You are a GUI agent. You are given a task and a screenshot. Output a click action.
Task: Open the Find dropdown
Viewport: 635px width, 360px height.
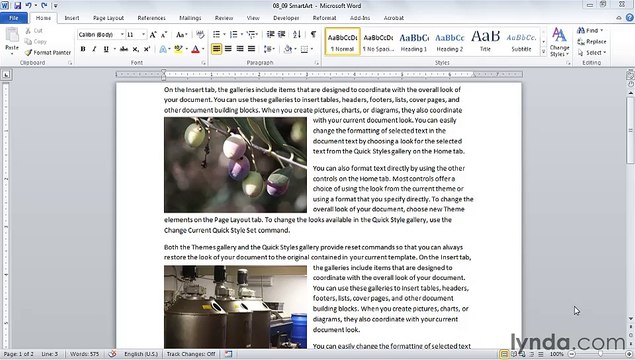pyautogui.click(x=602, y=30)
